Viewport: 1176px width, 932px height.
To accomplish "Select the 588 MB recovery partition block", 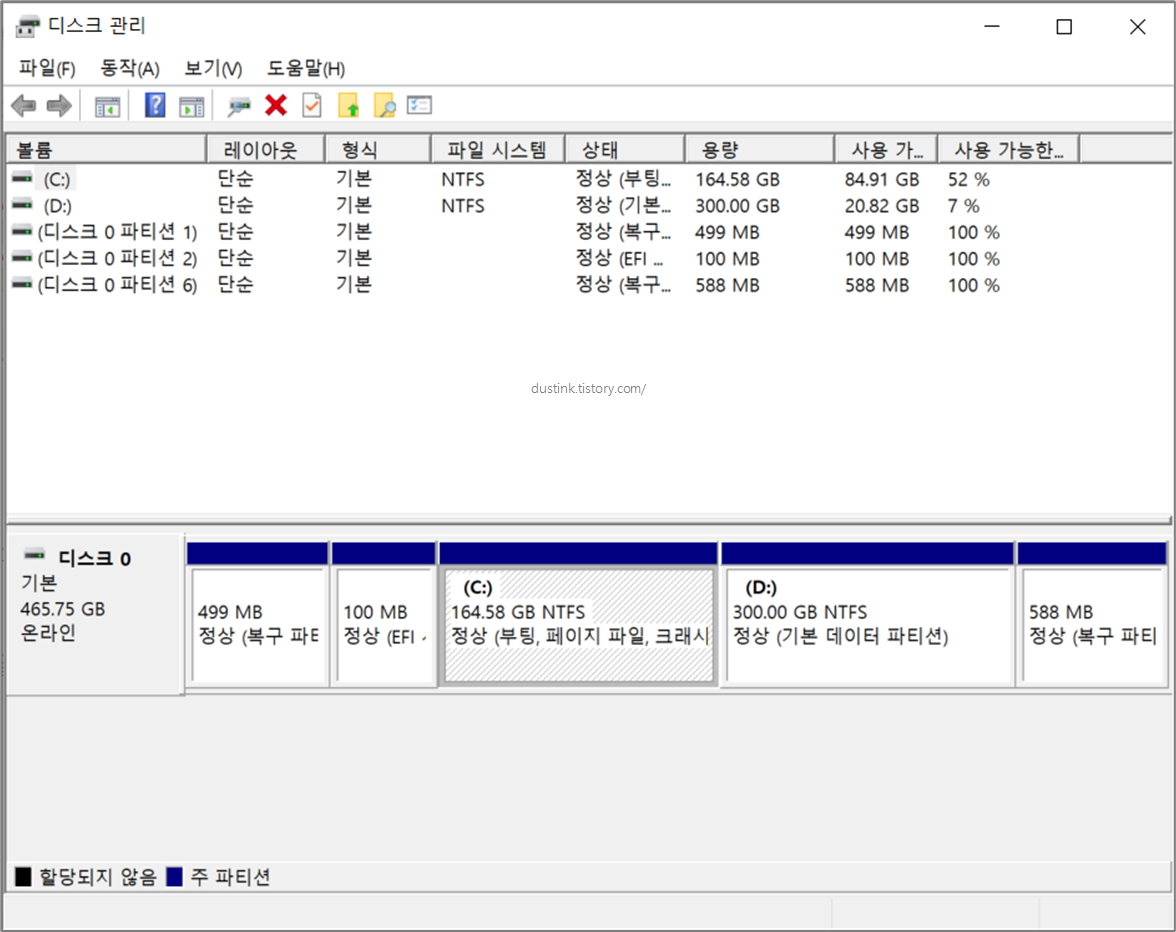I will 1092,615.
